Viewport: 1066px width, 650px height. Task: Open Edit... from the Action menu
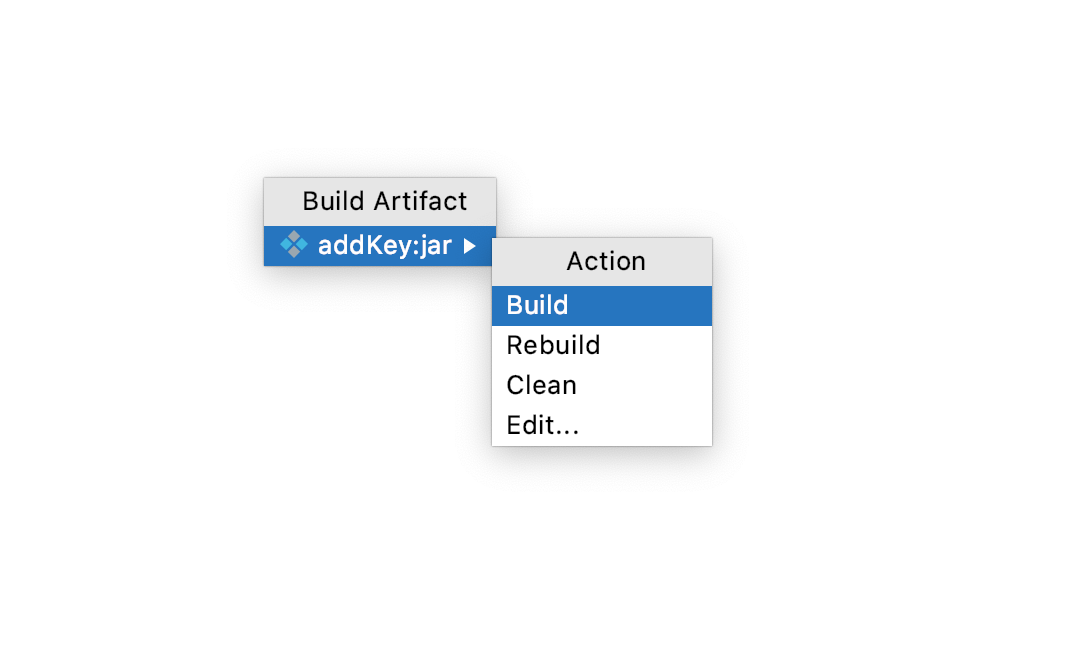[602, 426]
